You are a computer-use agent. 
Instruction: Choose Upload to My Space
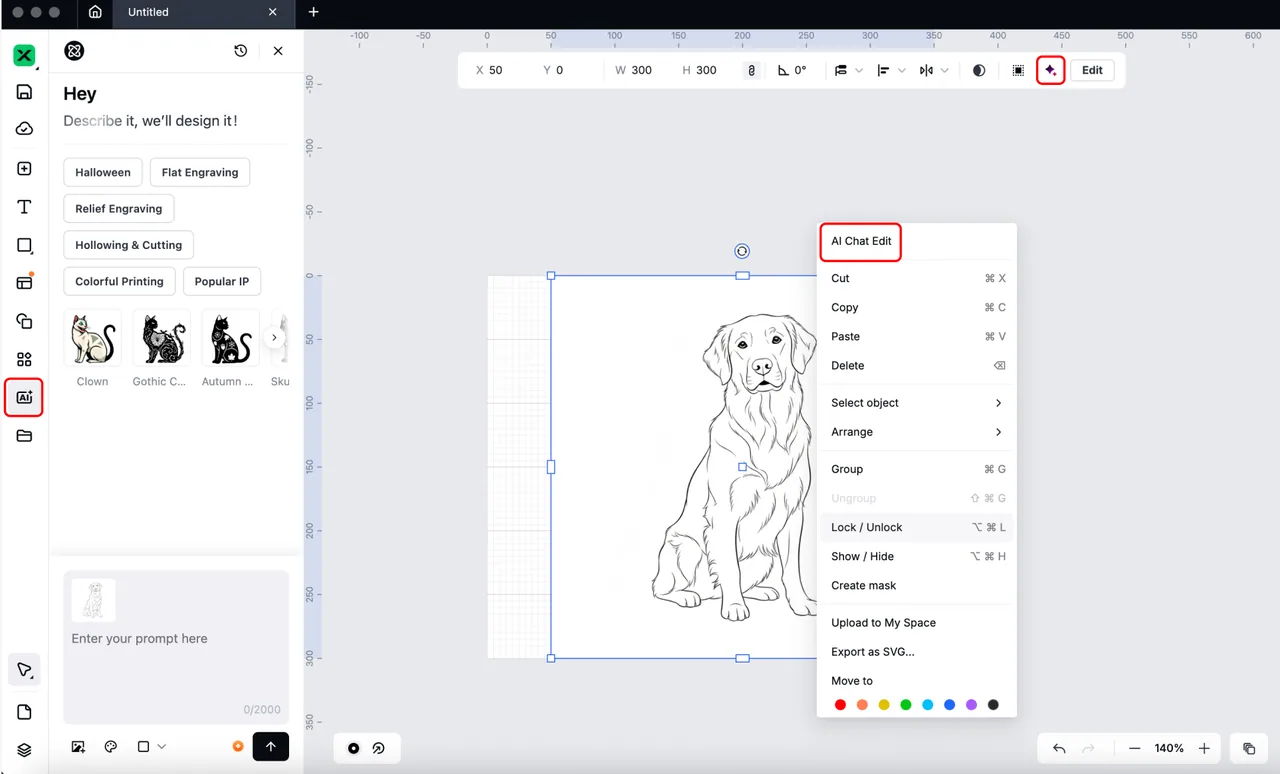pyautogui.click(x=917, y=623)
